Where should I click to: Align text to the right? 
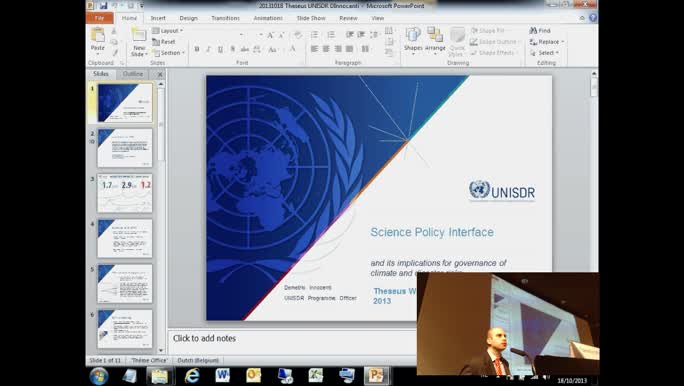click(x=338, y=49)
